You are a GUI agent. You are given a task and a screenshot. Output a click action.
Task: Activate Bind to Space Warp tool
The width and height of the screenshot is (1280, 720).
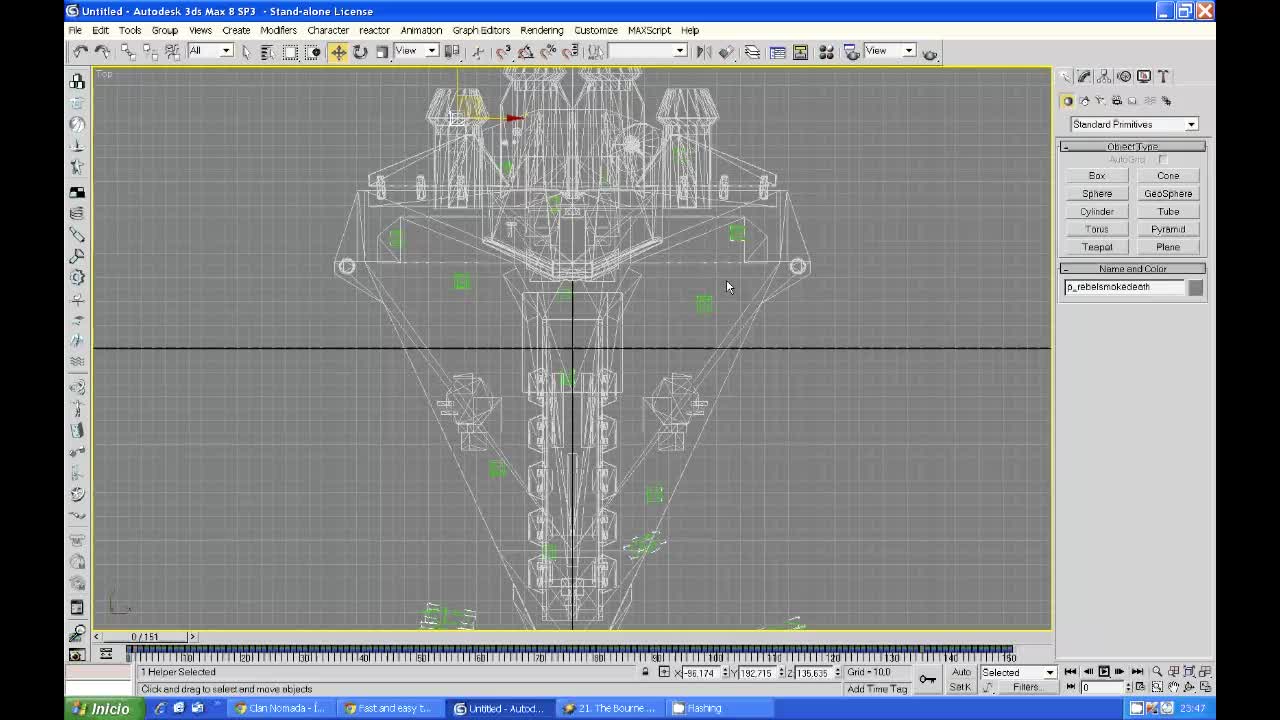click(x=172, y=52)
